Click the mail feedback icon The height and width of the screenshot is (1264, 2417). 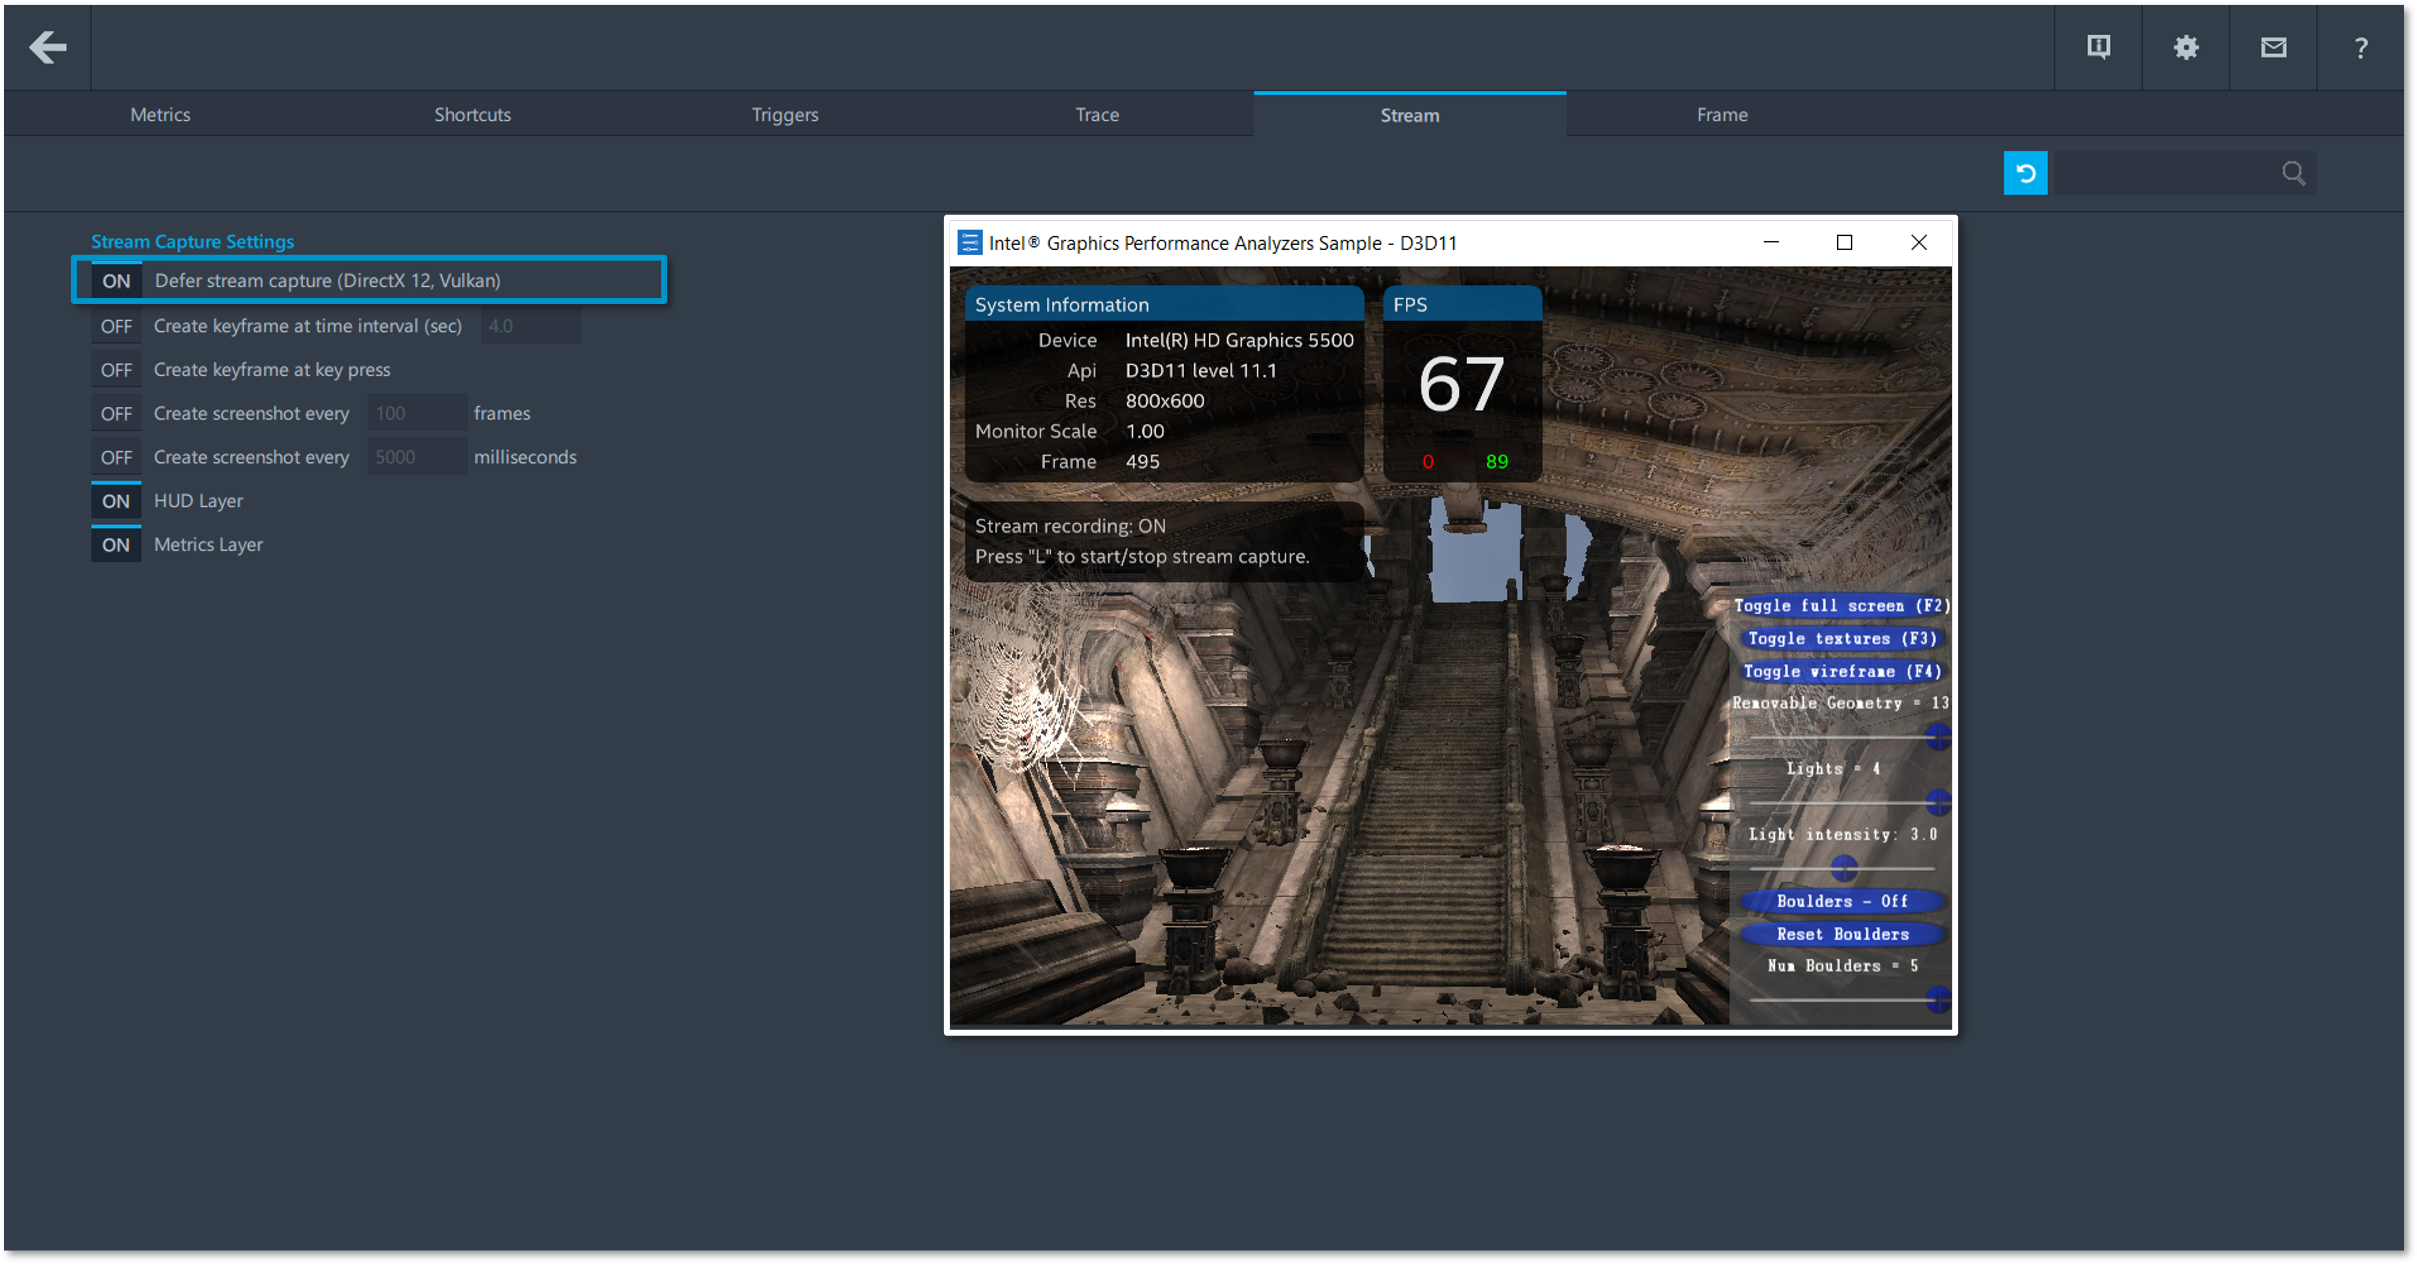point(2273,47)
